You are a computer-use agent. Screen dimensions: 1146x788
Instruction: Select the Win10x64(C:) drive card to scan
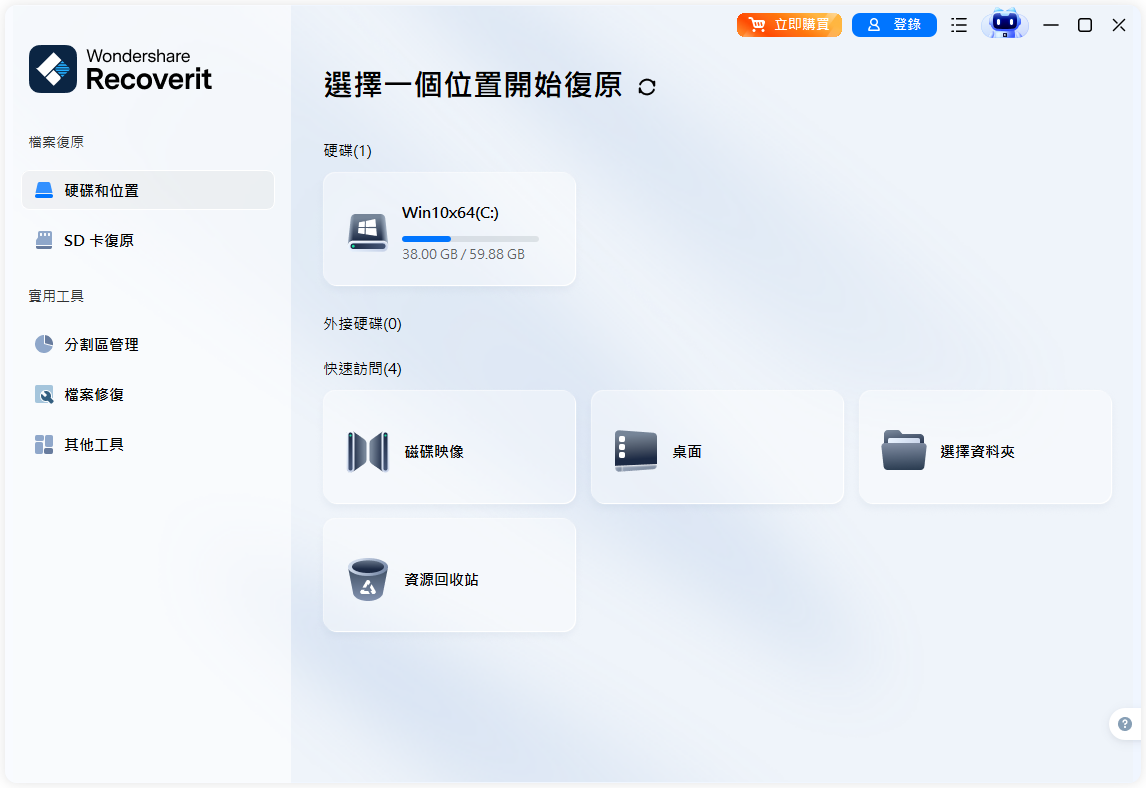(448, 228)
